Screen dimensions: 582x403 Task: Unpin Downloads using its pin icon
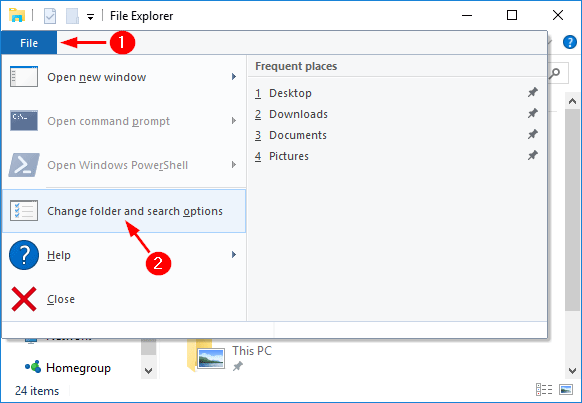tap(533, 113)
